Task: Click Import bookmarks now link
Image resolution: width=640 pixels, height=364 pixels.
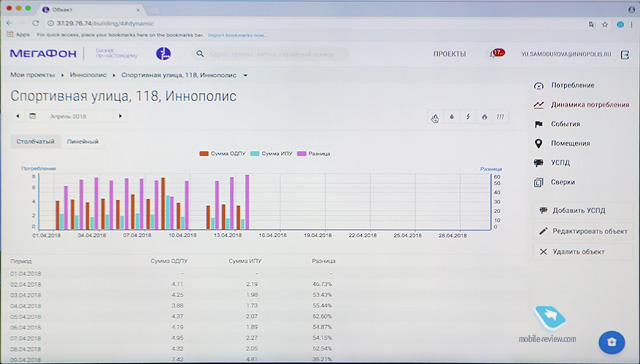Action: pyautogui.click(x=238, y=35)
